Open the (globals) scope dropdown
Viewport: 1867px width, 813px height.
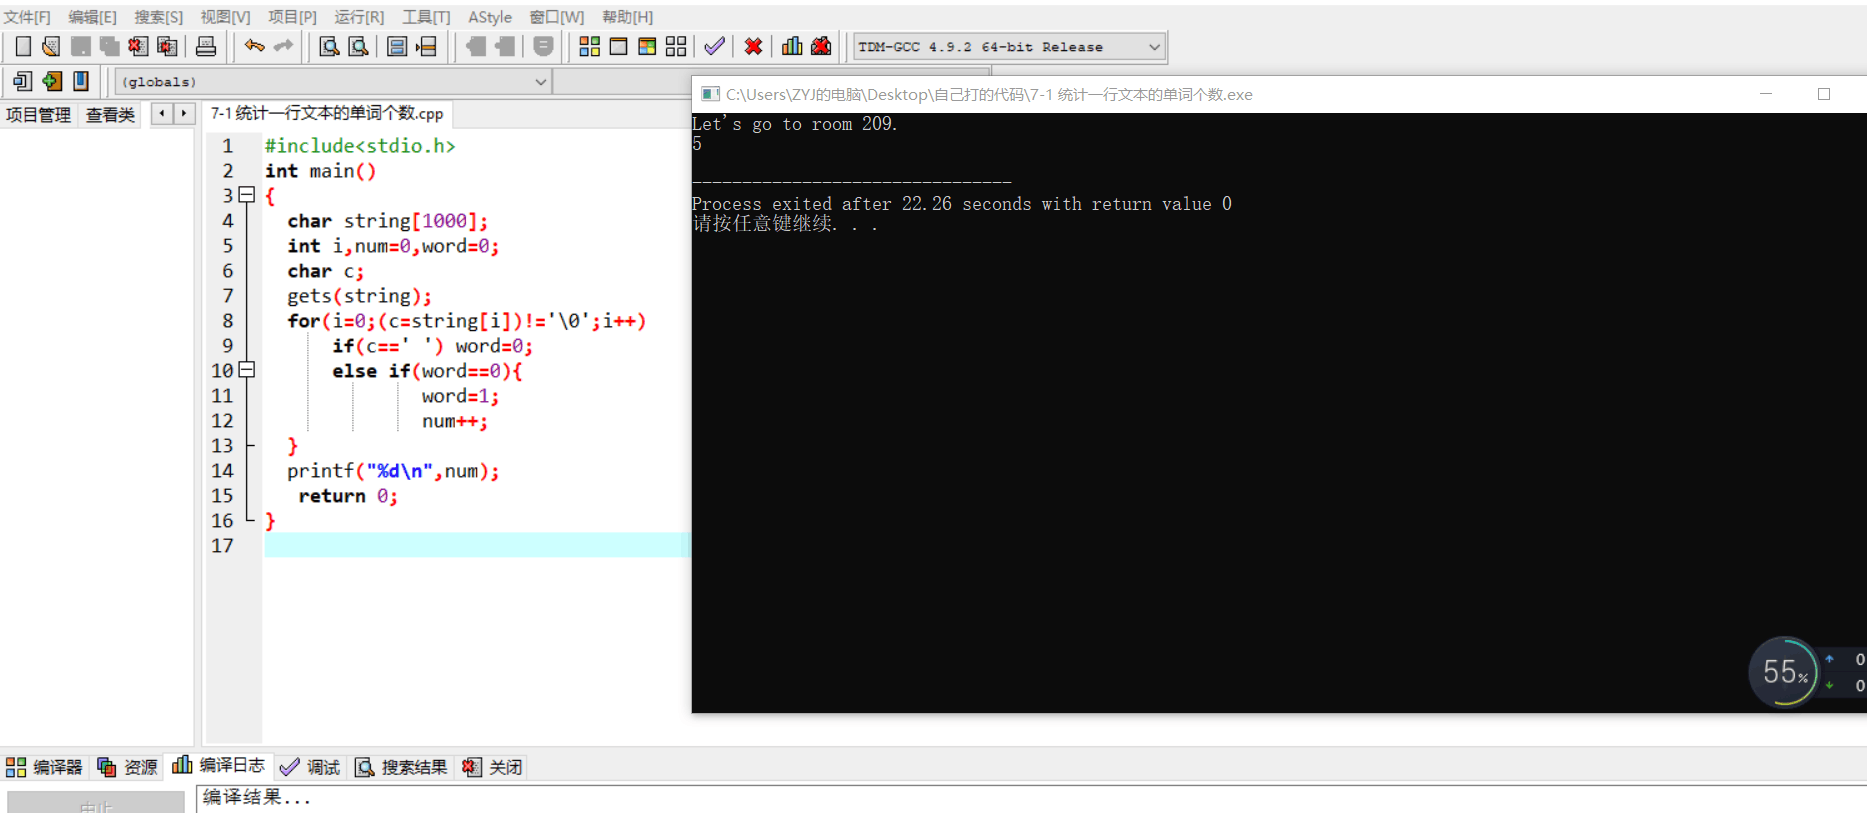[x=333, y=82]
